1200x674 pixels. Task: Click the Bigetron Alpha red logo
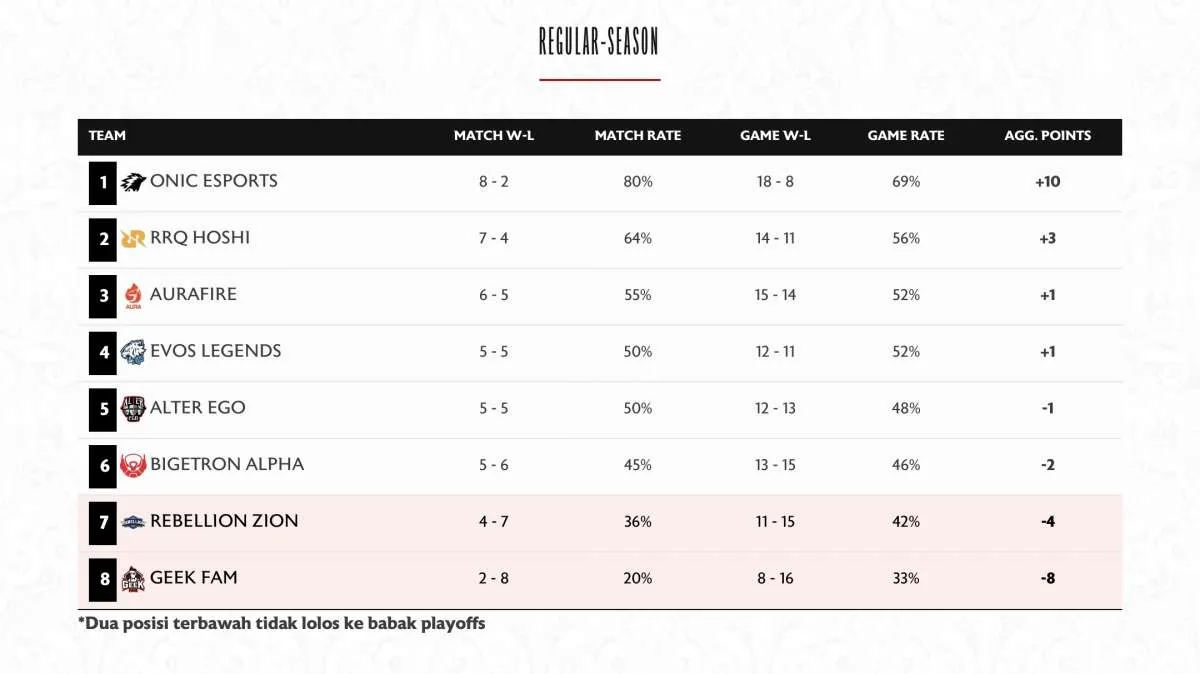pos(133,465)
